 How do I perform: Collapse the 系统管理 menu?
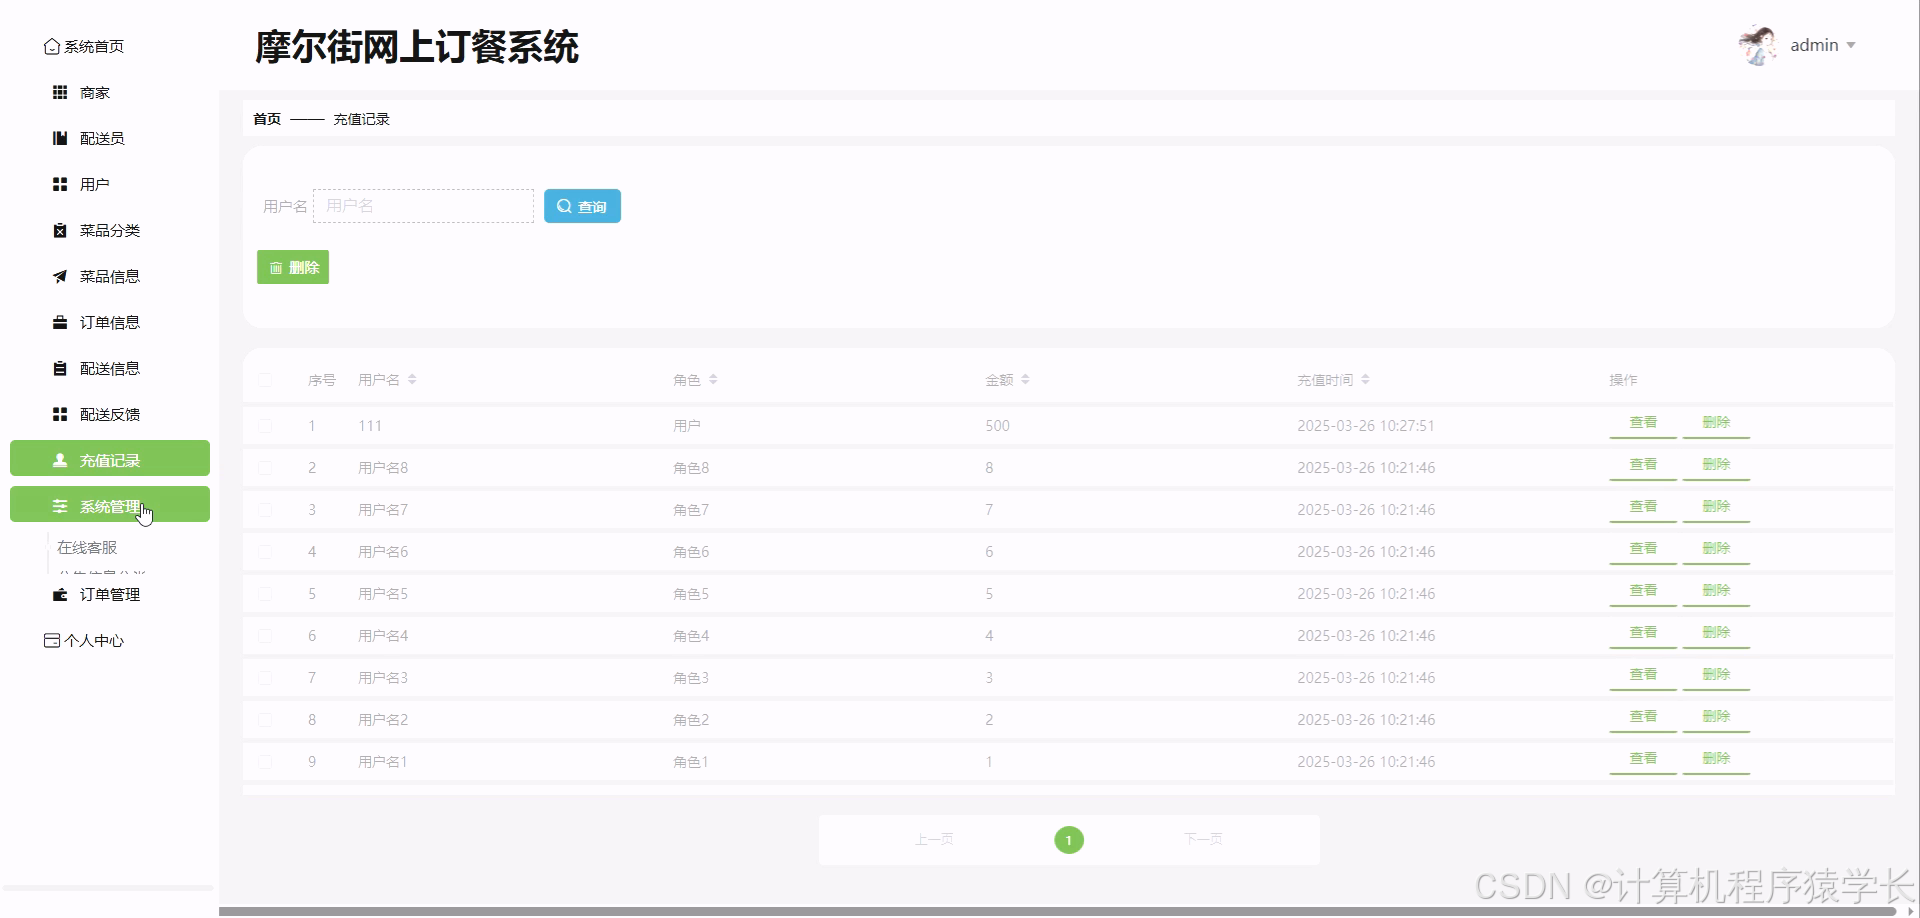tap(110, 504)
